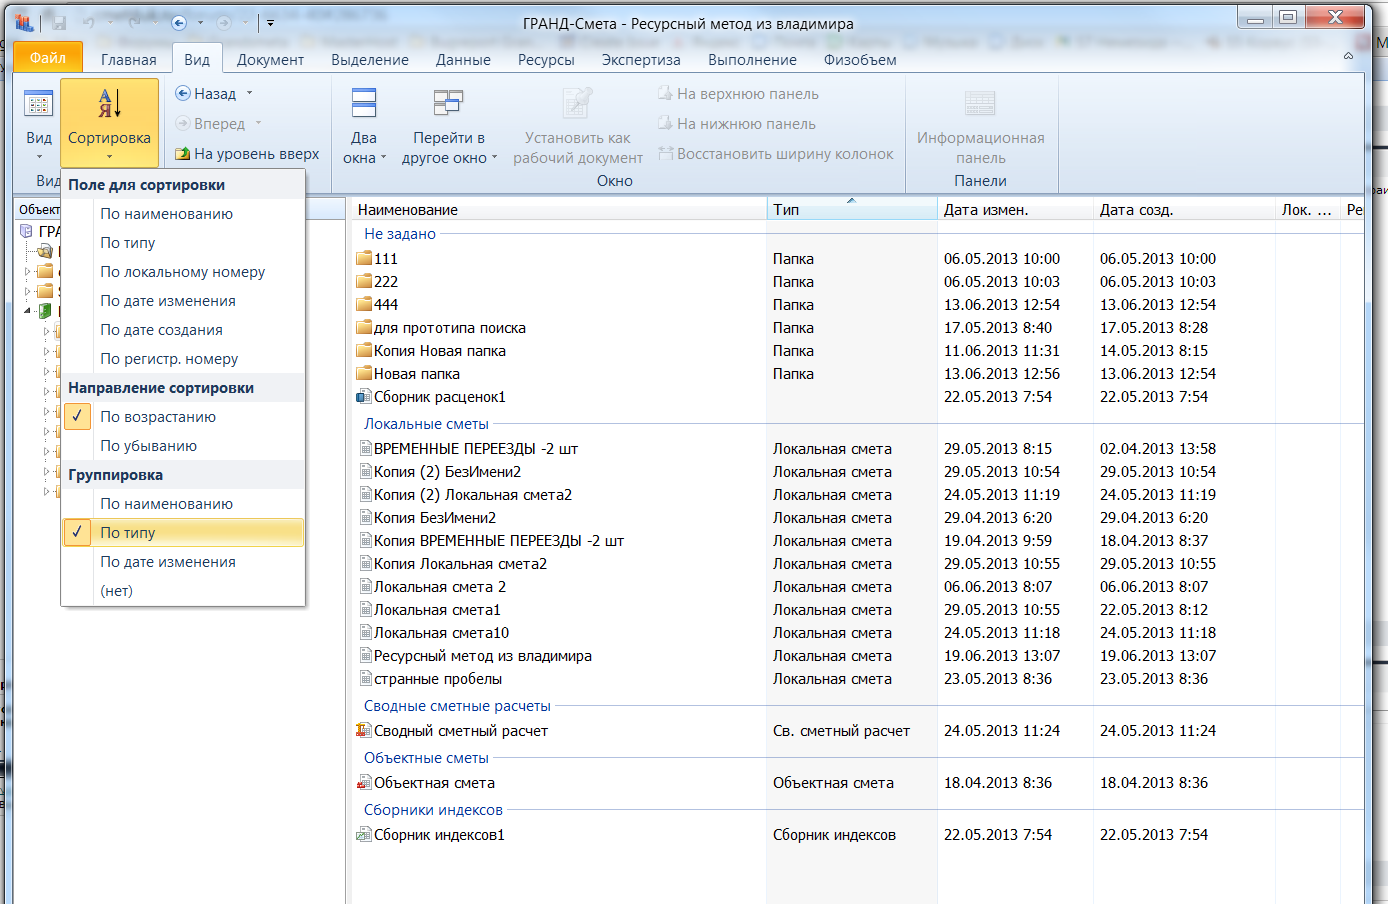Open the Вид view mode icon
Image resolution: width=1388 pixels, height=904 pixels.
[38, 104]
